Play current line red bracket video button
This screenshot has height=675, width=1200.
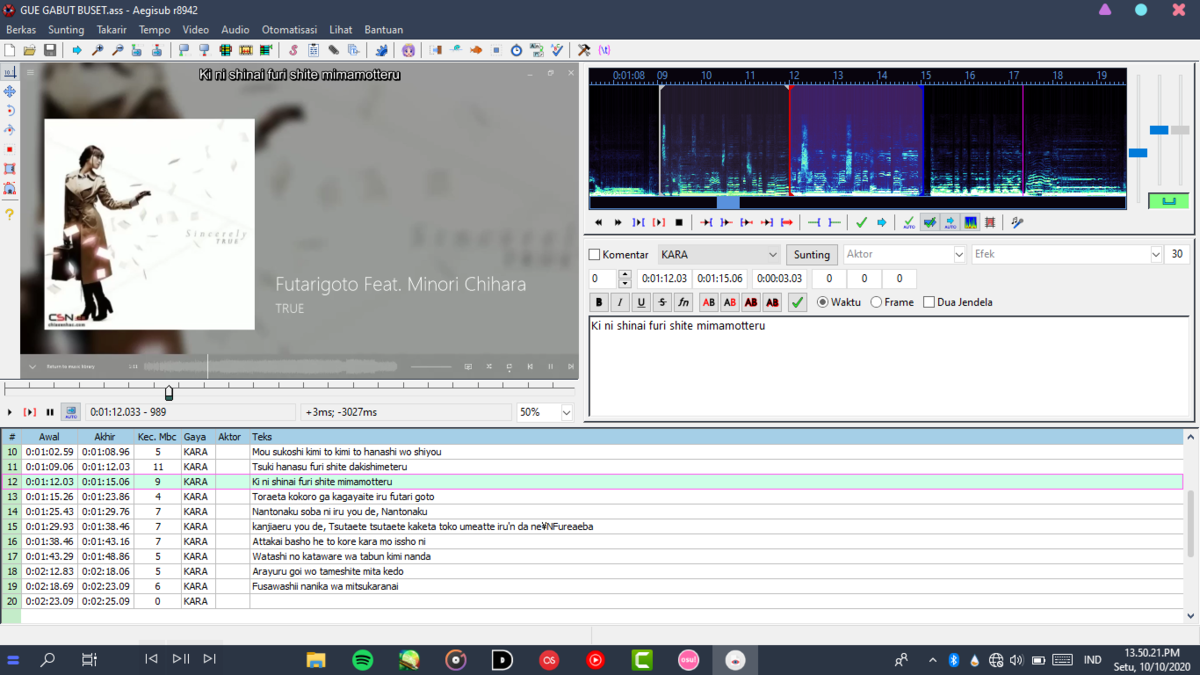[30, 412]
